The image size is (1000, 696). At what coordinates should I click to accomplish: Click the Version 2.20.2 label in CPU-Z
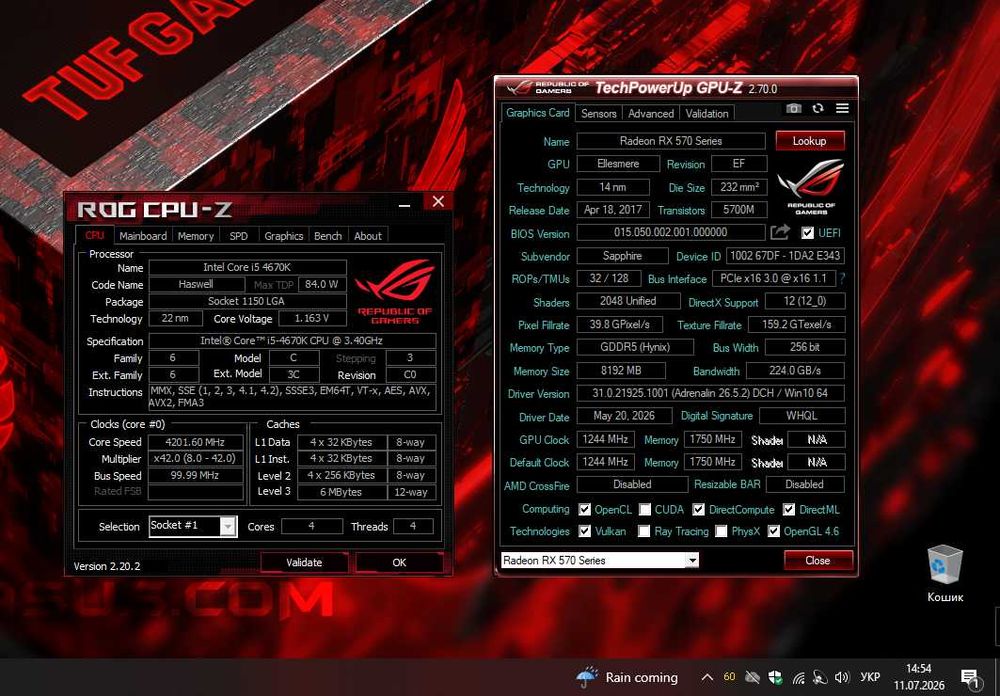(107, 566)
